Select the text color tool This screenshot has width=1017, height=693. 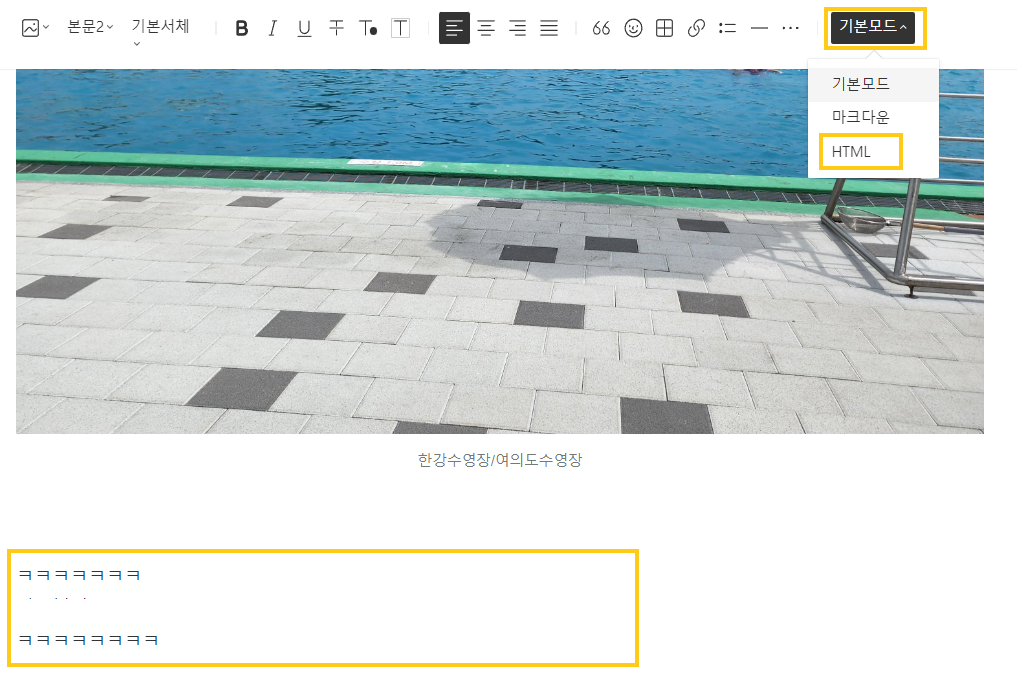click(368, 28)
